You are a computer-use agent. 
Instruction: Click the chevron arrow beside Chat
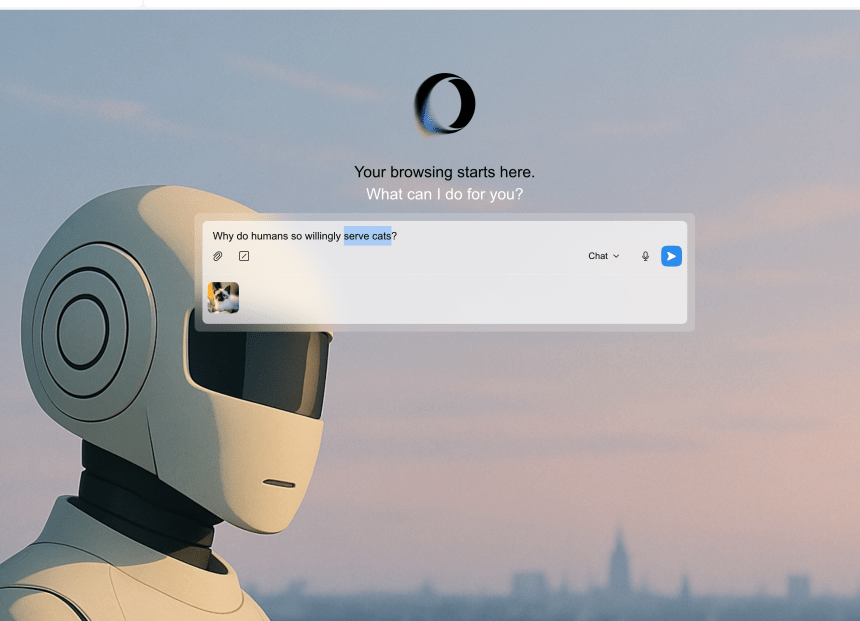[x=616, y=256]
